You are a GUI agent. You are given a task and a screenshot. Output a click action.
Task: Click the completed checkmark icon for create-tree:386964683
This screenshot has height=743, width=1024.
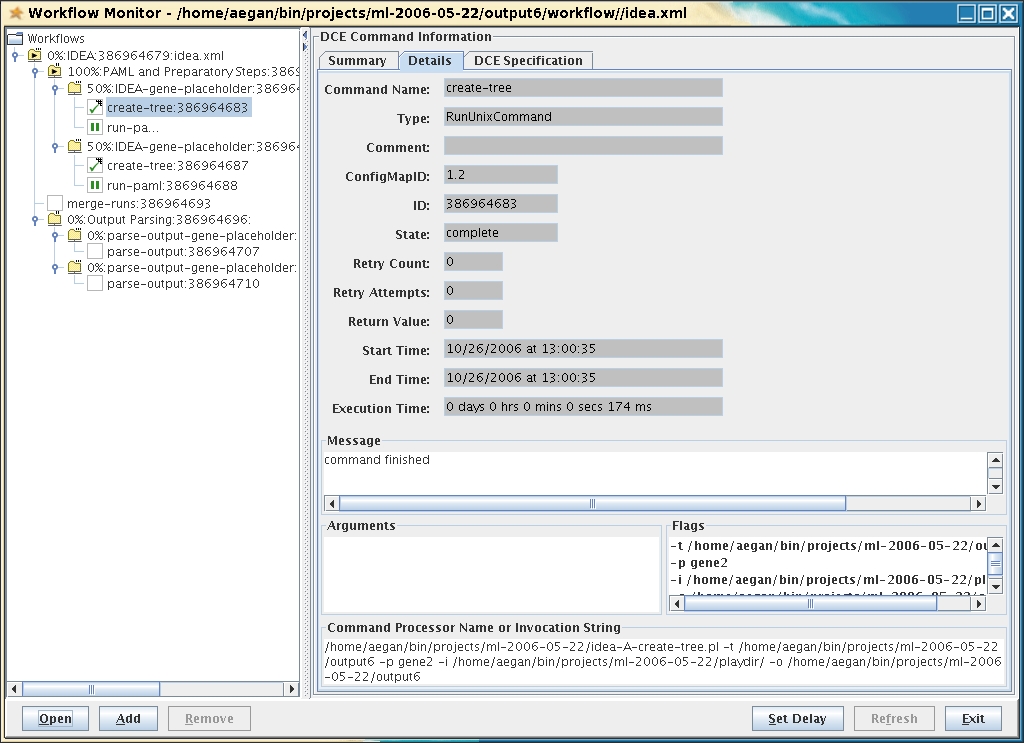click(95, 108)
